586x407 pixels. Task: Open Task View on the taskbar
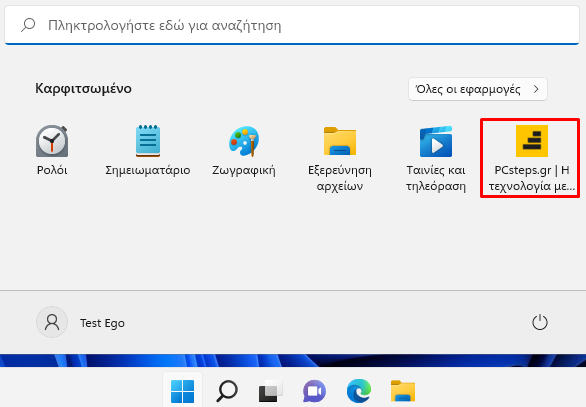pos(271,391)
